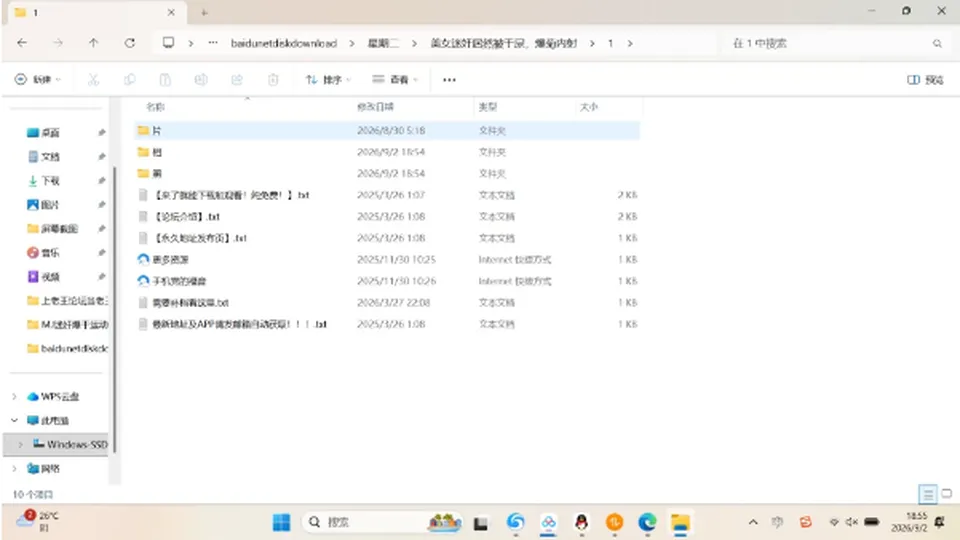Open the weather widget showing 26°C
Viewport: 960px width, 540px height.
click(x=37, y=521)
